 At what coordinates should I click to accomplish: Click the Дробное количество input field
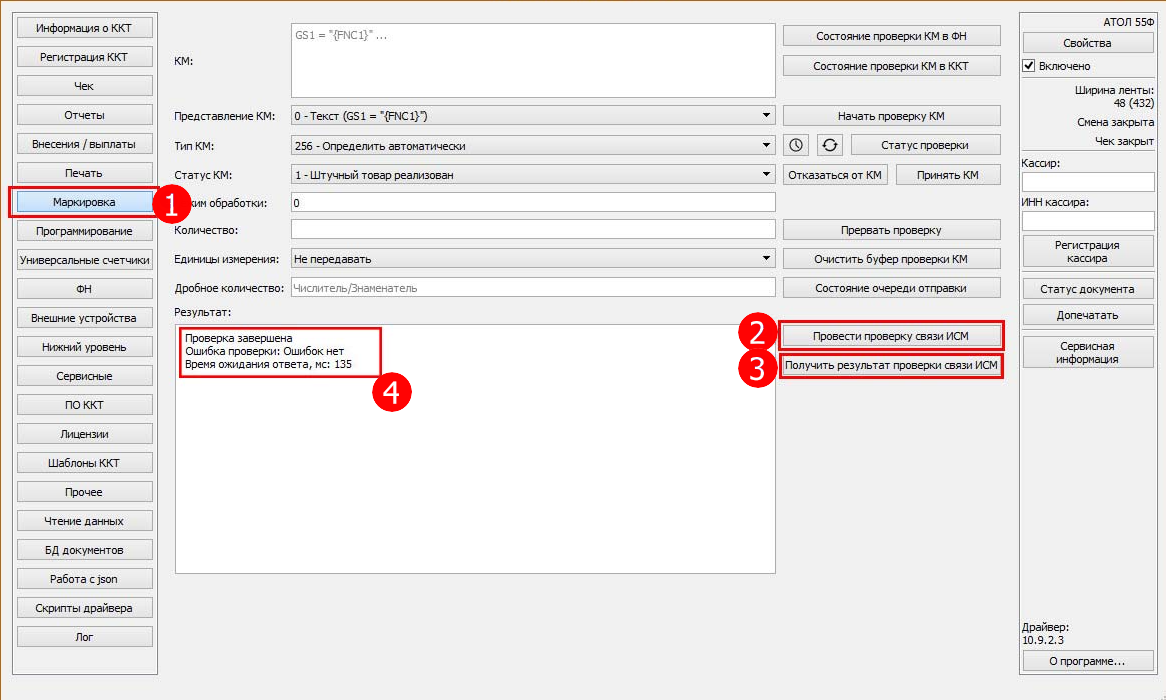pyautogui.click(x=533, y=288)
